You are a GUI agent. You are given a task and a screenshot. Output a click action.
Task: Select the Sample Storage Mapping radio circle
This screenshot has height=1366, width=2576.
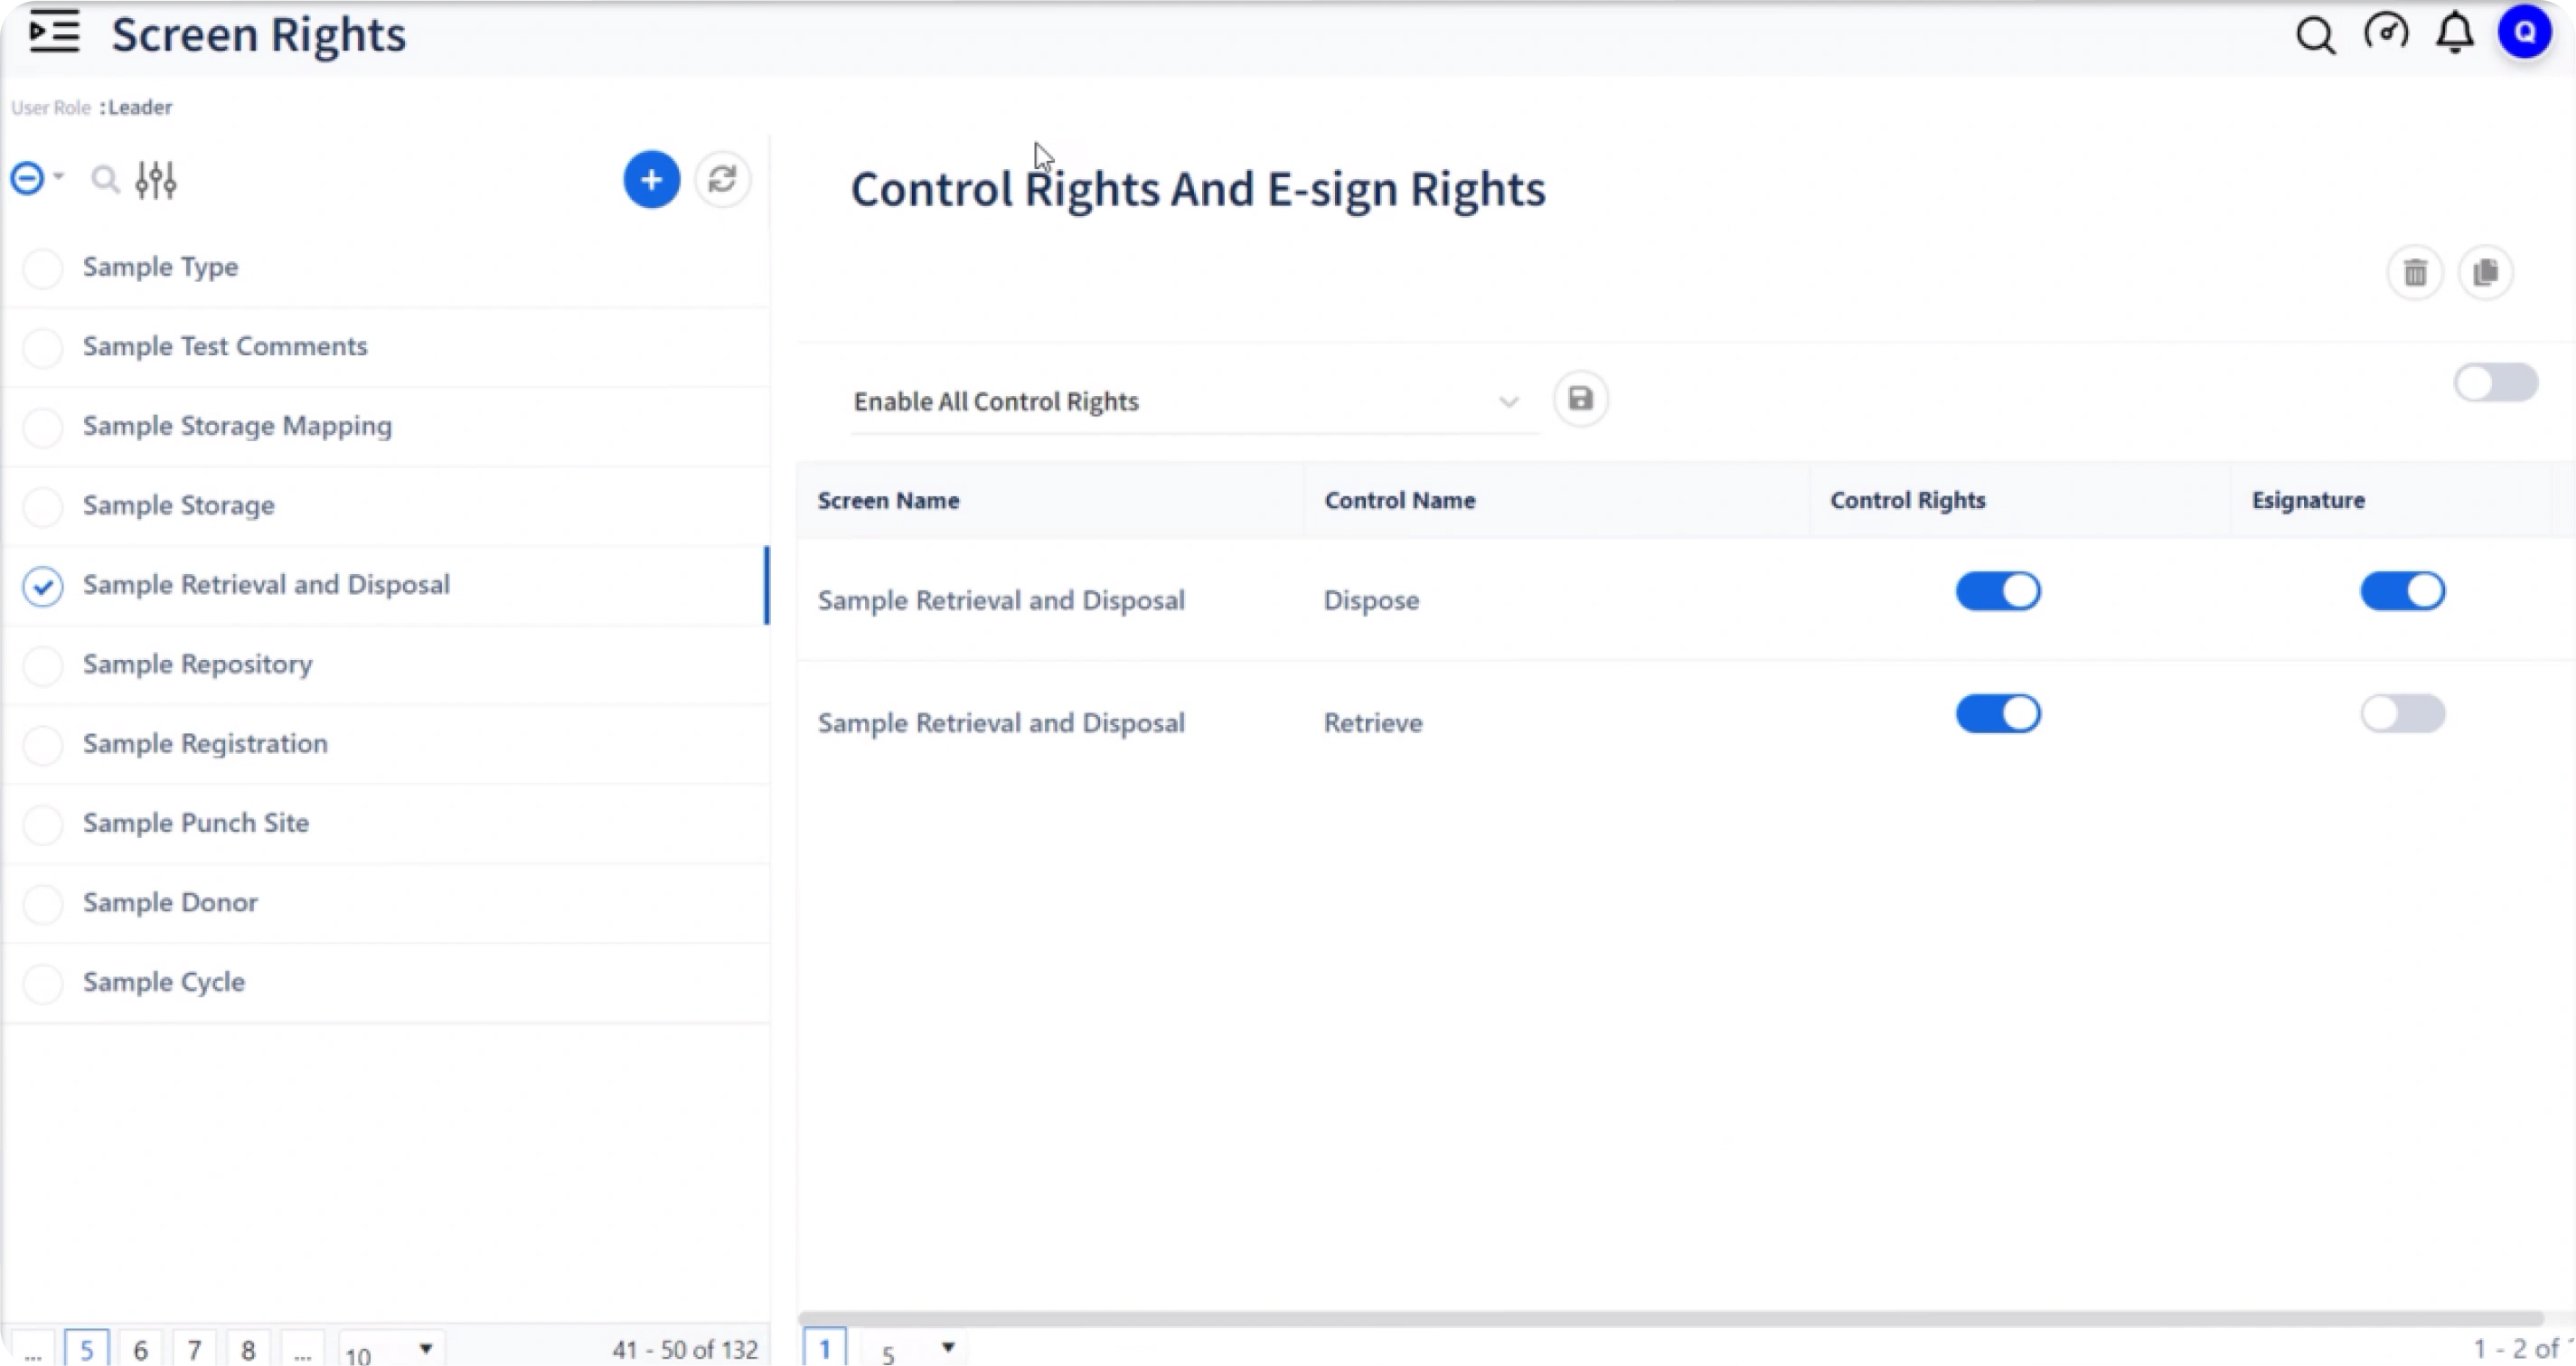pyautogui.click(x=43, y=427)
